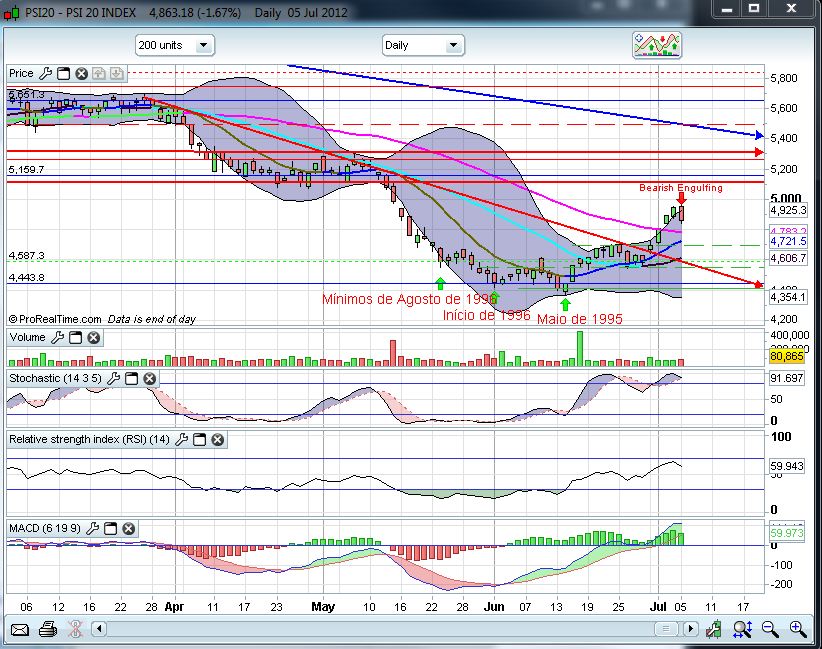Click the ProRealTime.com copyright text
The height and width of the screenshot is (649, 822).
tap(55, 319)
